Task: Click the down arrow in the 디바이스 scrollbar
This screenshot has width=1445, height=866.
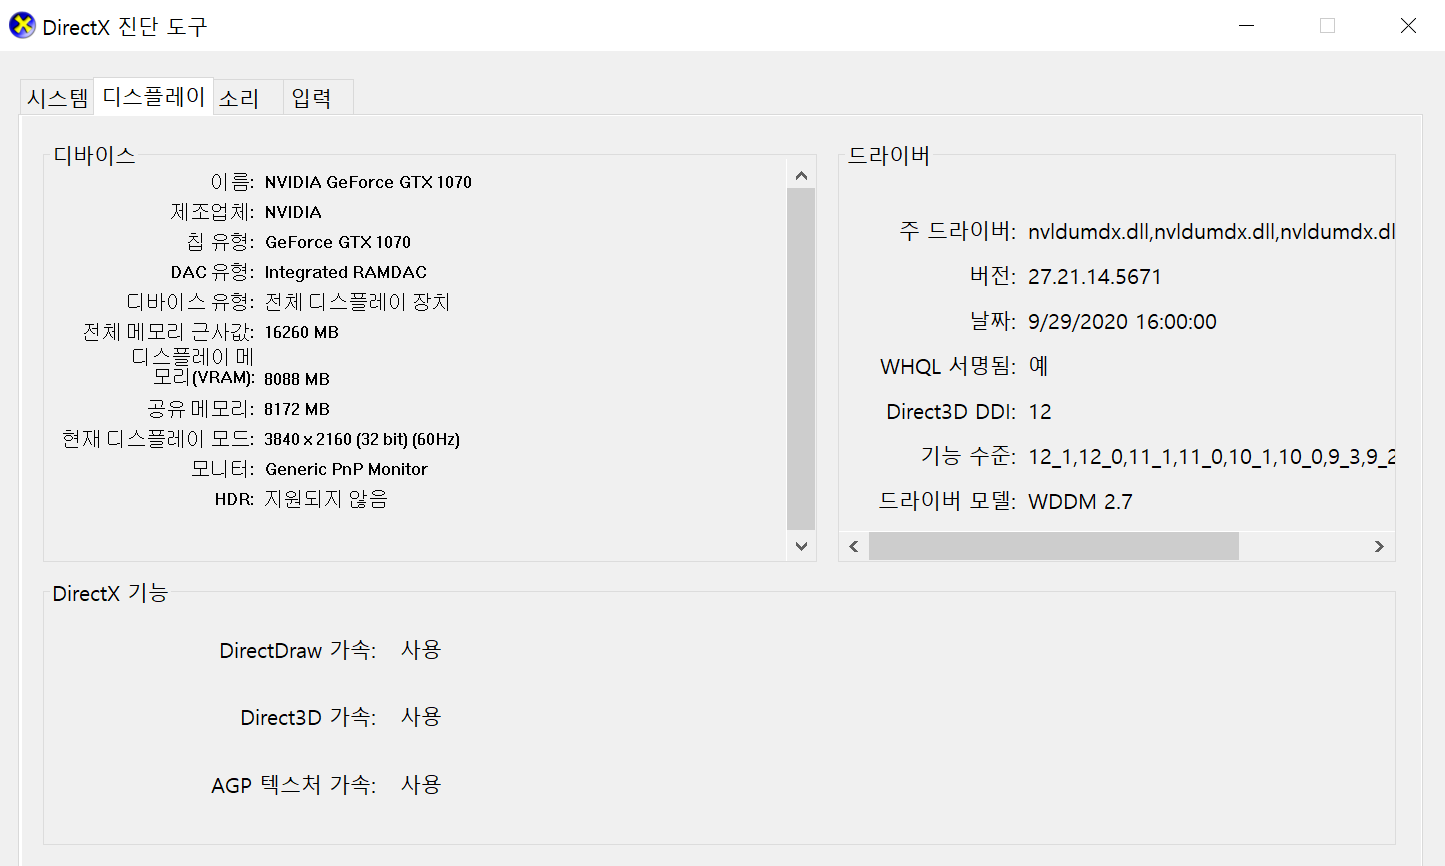Action: pyautogui.click(x=801, y=546)
